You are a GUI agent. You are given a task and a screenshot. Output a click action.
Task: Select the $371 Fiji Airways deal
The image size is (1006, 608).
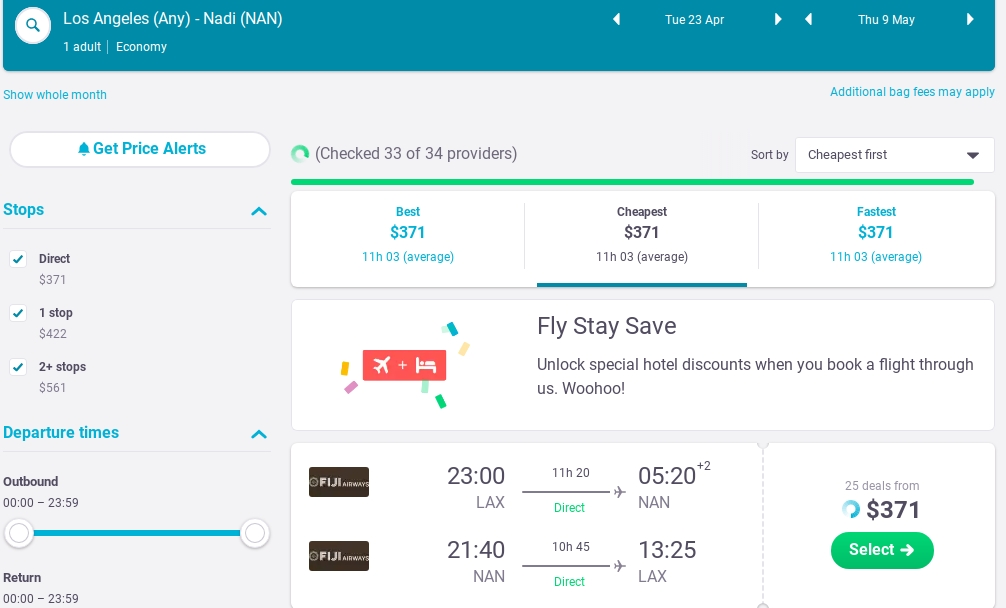point(882,550)
